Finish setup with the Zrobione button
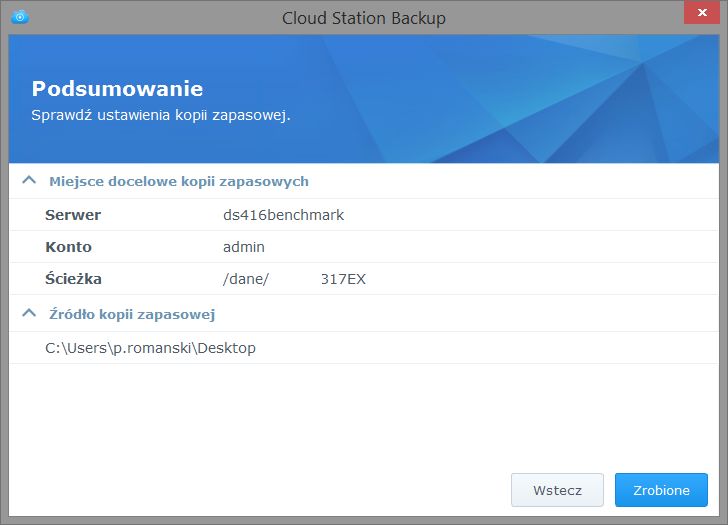Viewport: 728px width, 525px height. click(661, 490)
